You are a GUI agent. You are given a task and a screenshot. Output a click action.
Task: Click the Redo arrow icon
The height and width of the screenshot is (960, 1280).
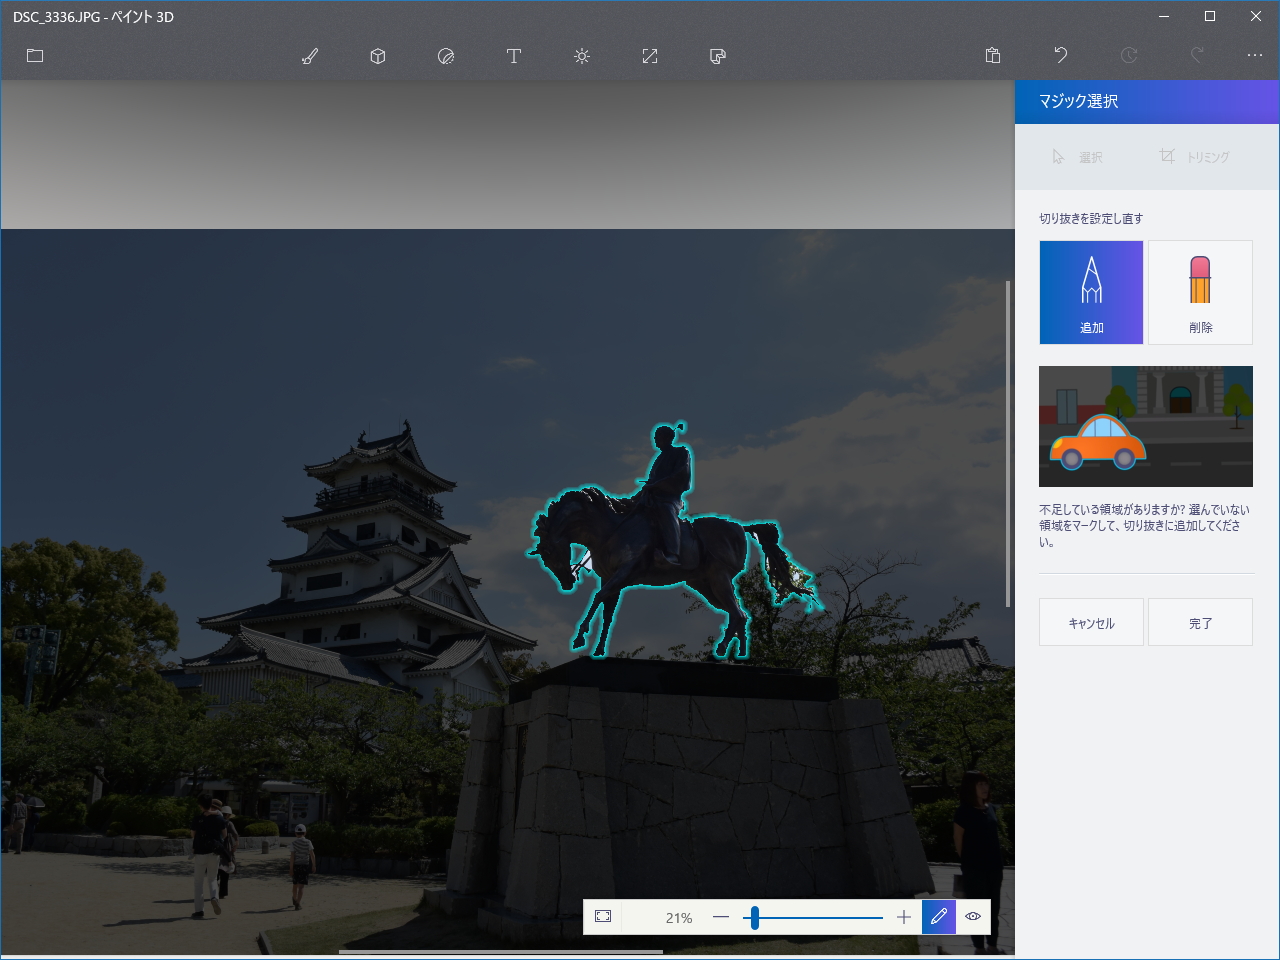pyautogui.click(x=1197, y=56)
